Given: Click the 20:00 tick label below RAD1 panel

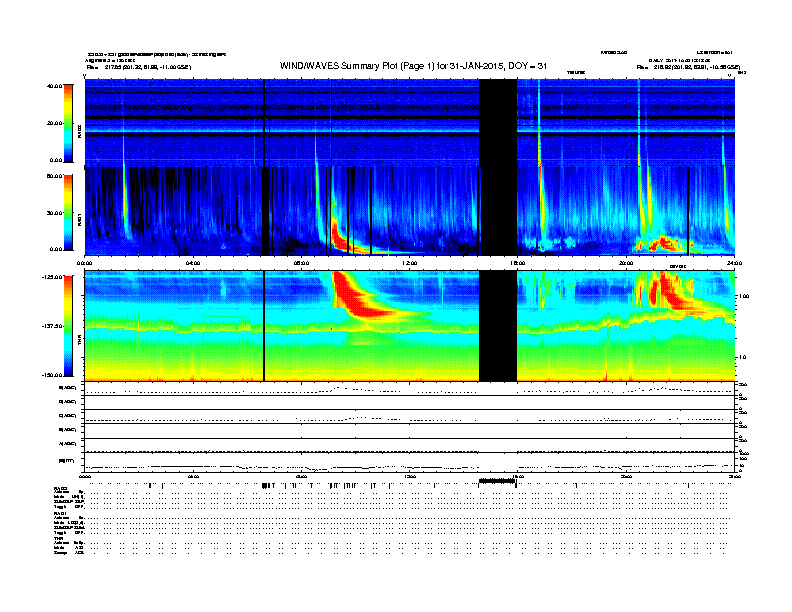Looking at the screenshot, I should [x=626, y=263].
